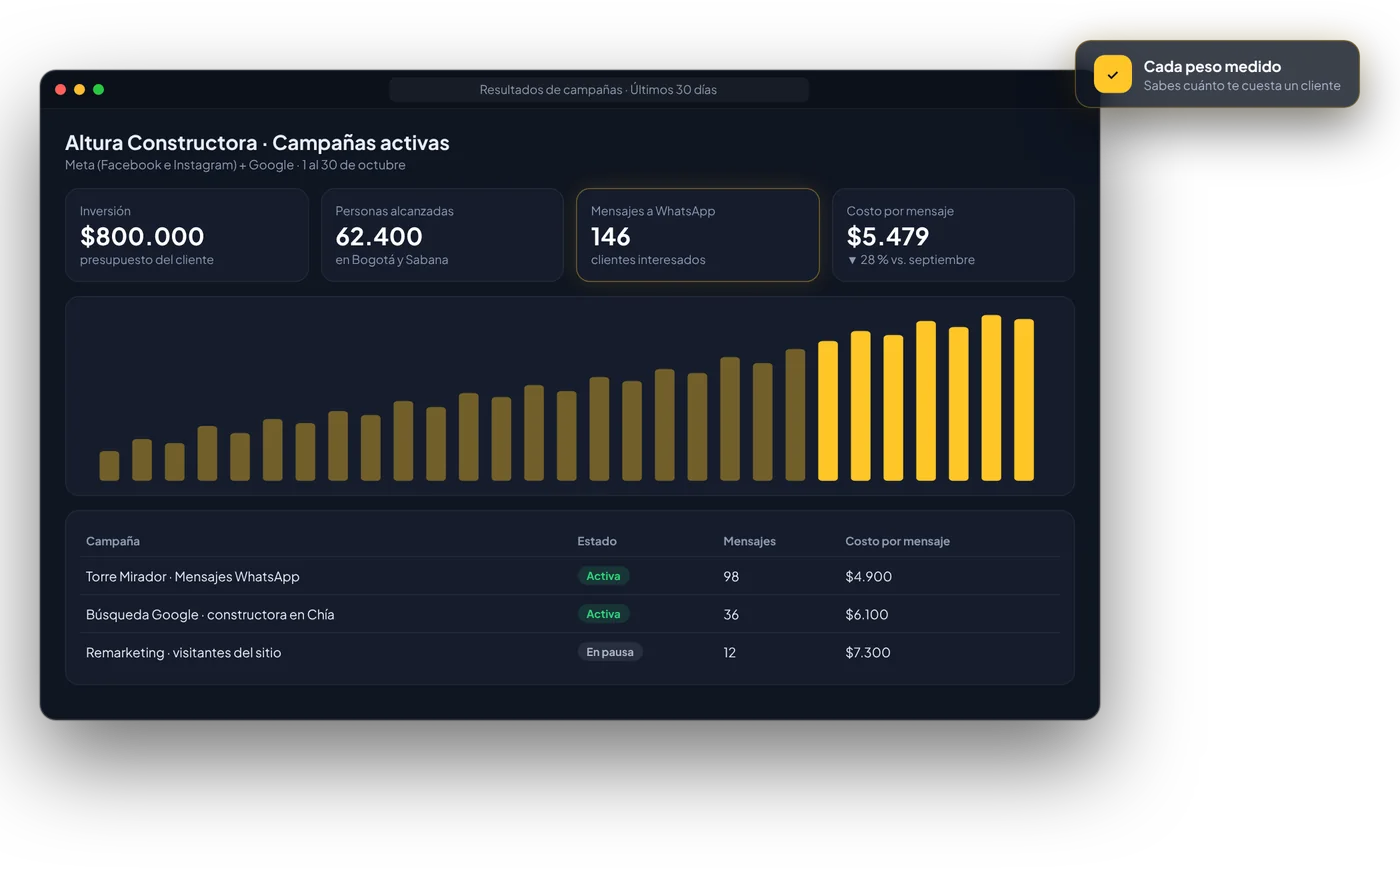Select the Costo por mensaje $5.479 card
Screen dimensions: 1400x880
953,235
